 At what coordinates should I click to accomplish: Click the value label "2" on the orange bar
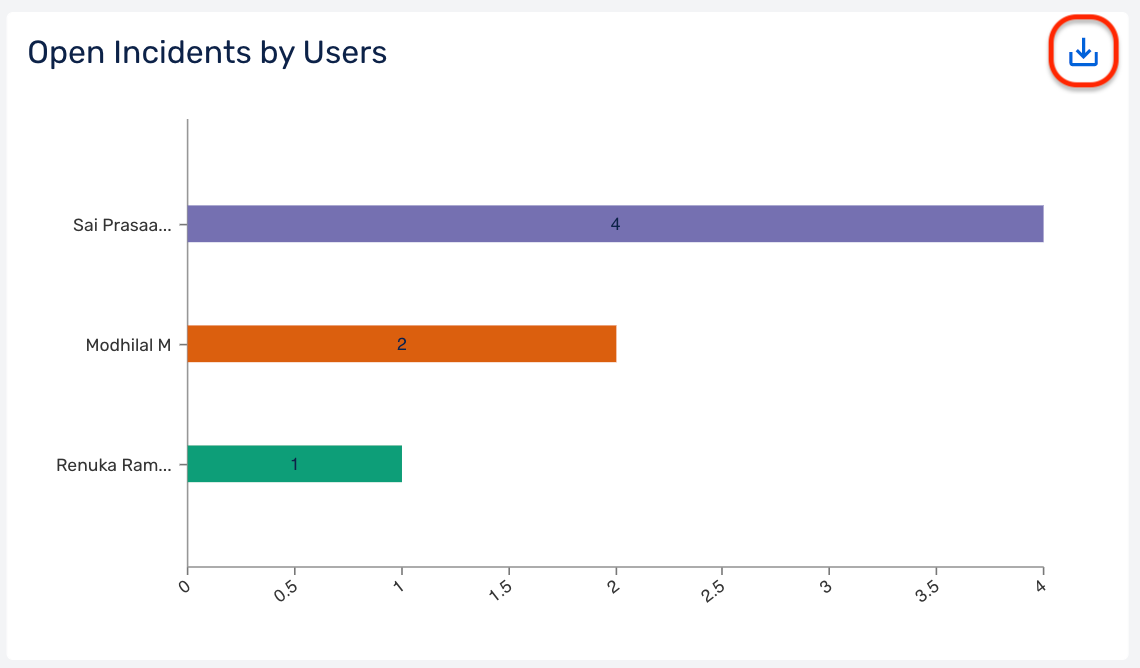click(404, 342)
